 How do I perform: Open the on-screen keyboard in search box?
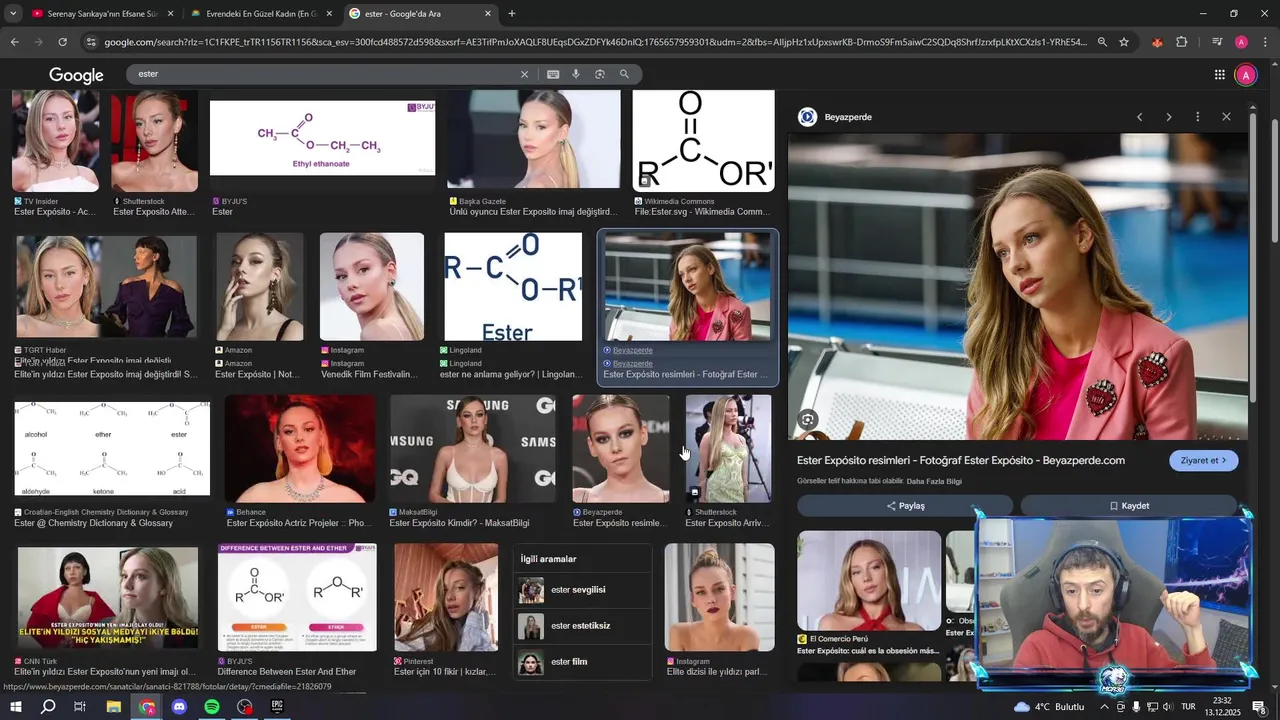click(x=553, y=74)
